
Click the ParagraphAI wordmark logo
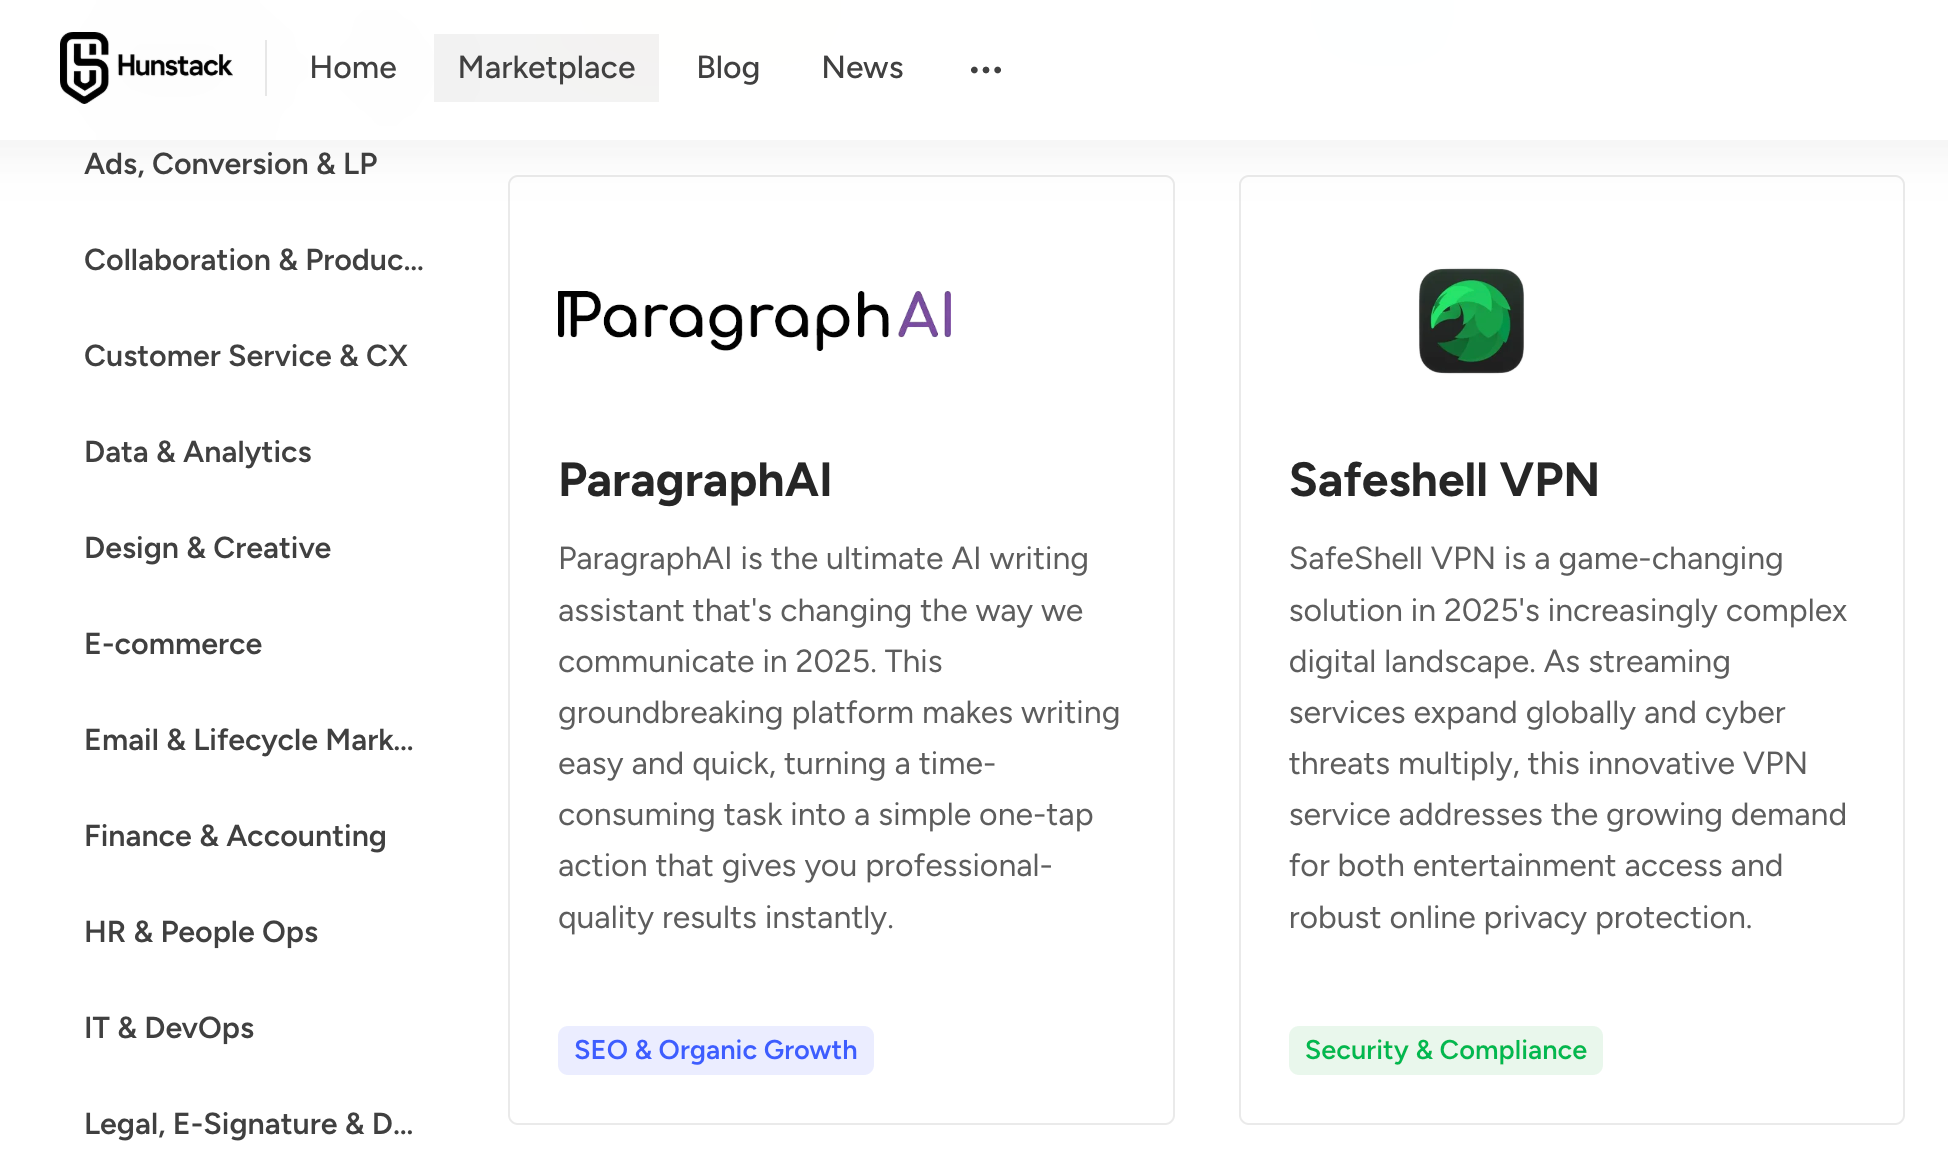755,316
